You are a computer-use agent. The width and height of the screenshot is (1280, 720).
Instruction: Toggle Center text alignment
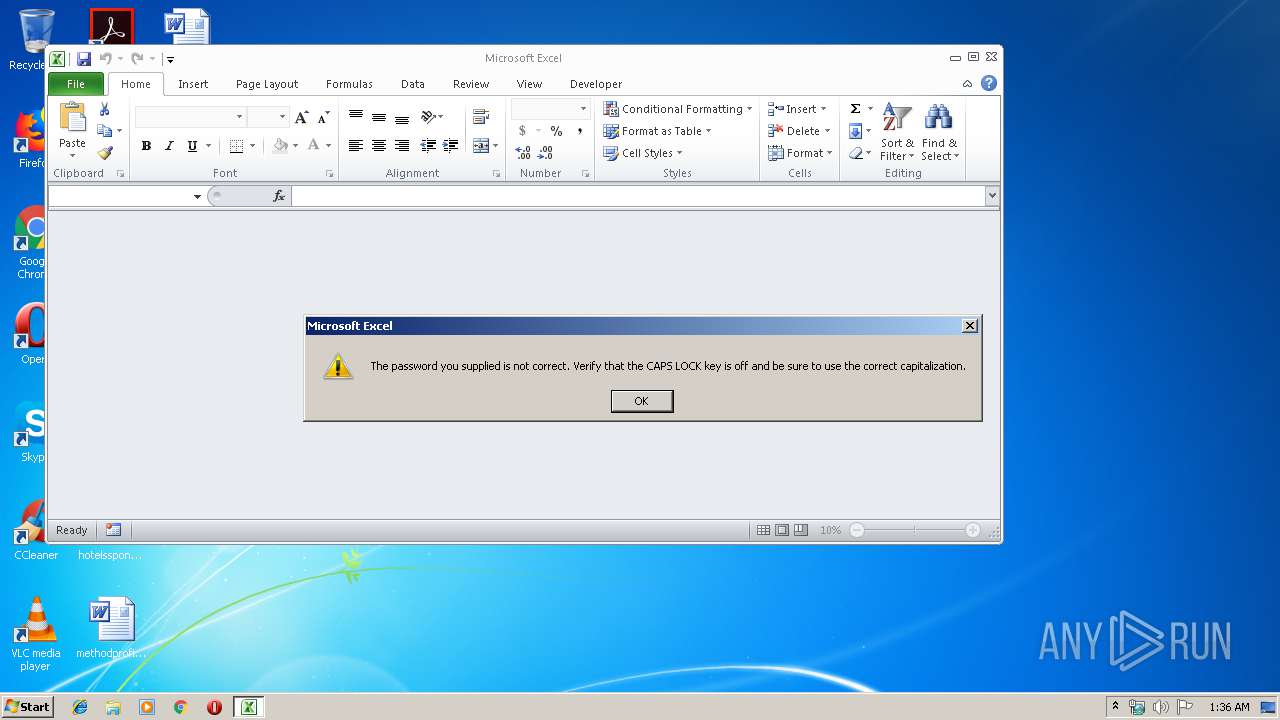tap(379, 146)
